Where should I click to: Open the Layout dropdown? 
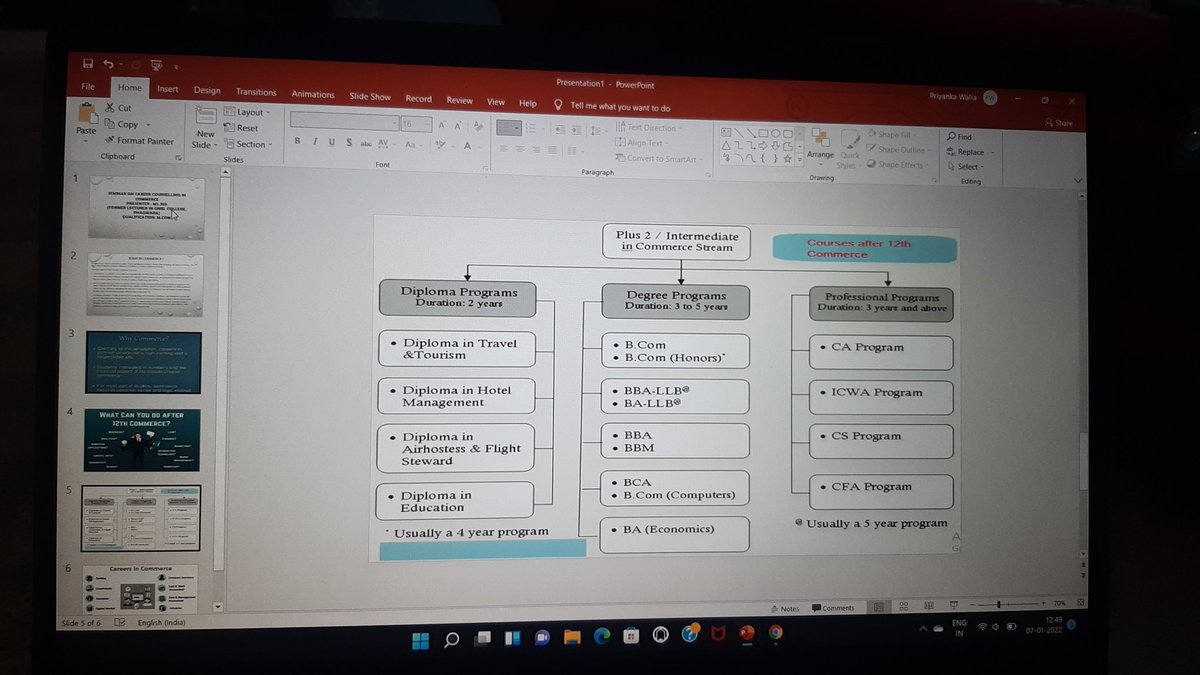[245, 112]
